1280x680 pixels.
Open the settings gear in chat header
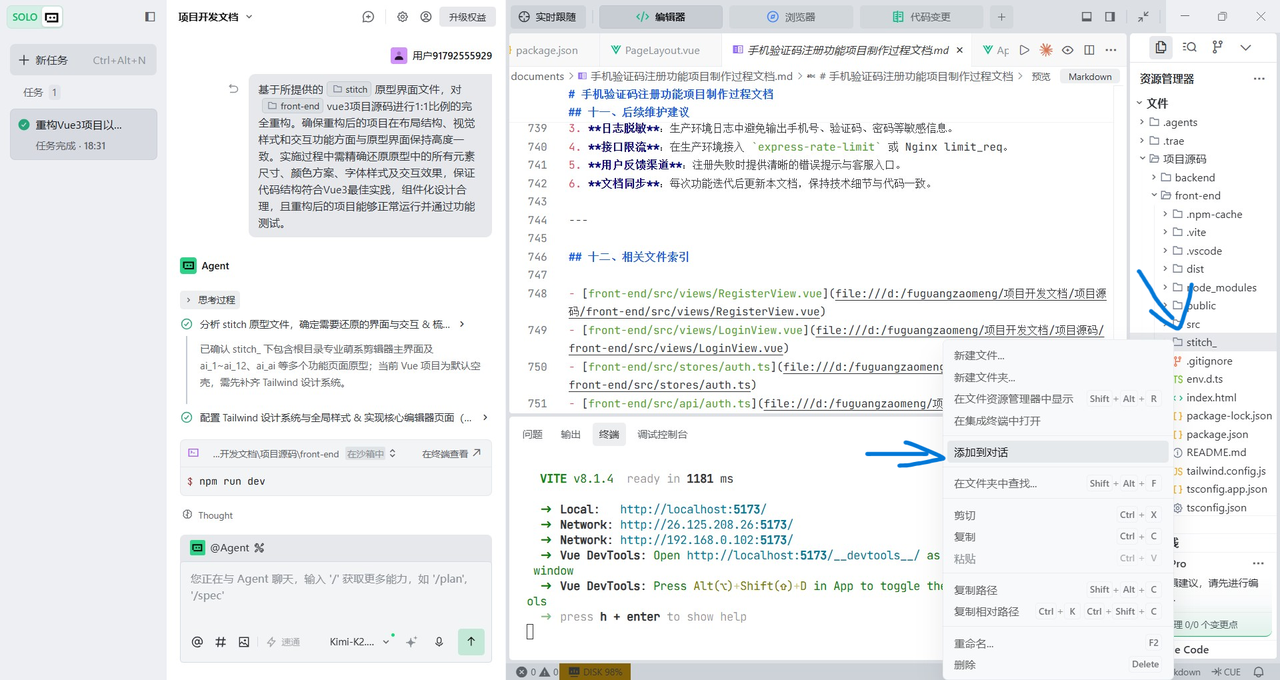click(403, 17)
